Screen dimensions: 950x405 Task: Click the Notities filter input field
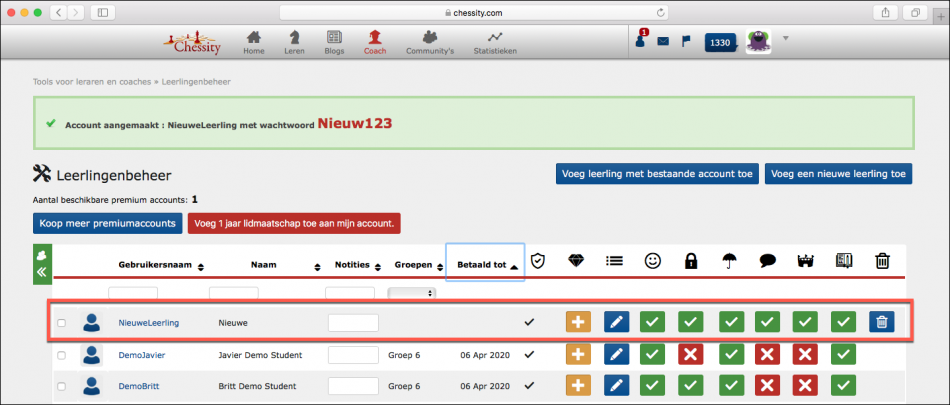pos(350,293)
